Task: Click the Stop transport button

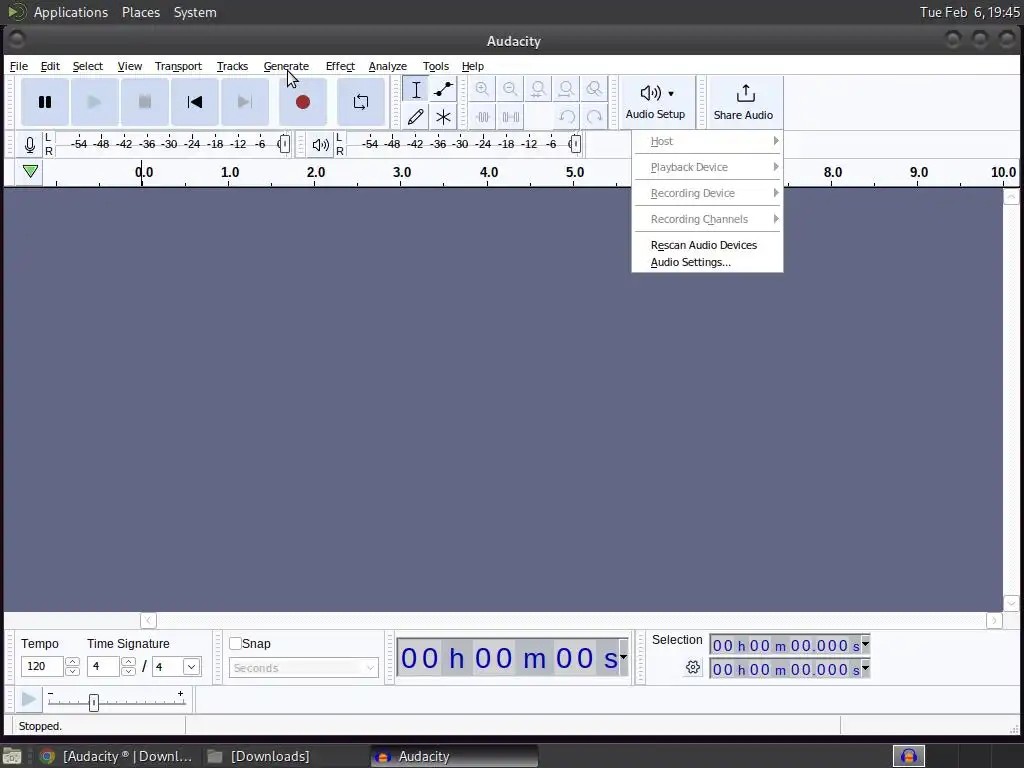Action: point(145,102)
